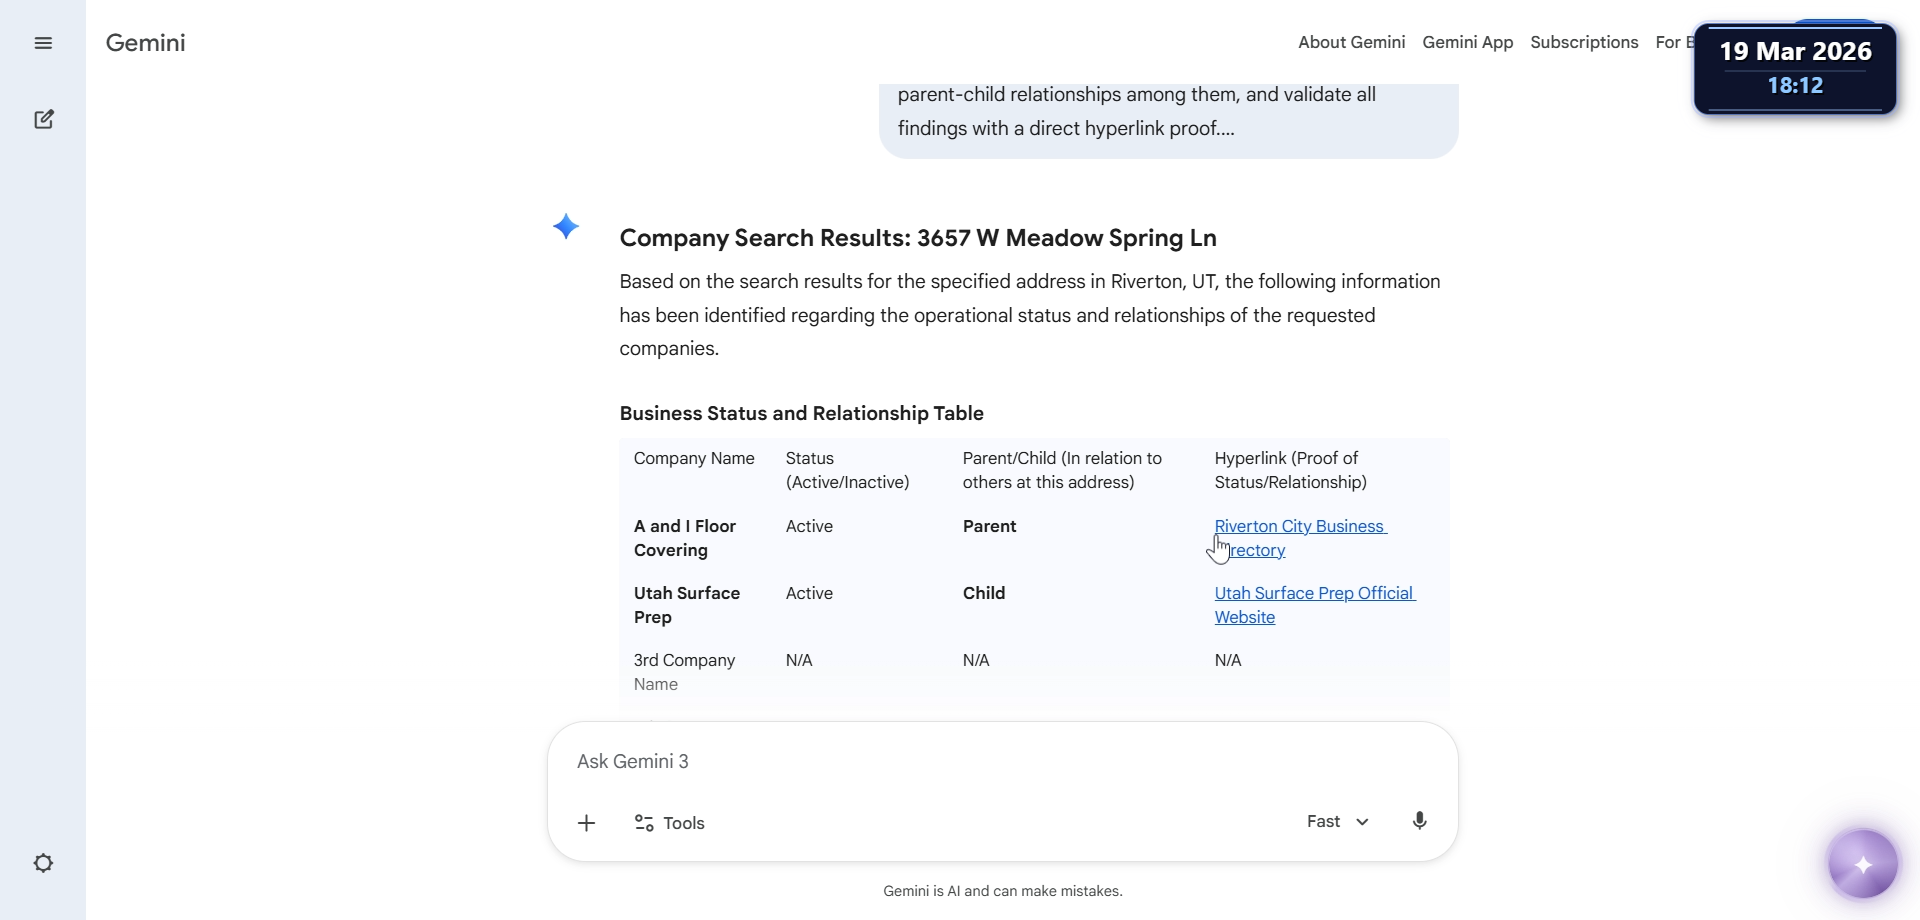Open the Tools options

[670, 823]
